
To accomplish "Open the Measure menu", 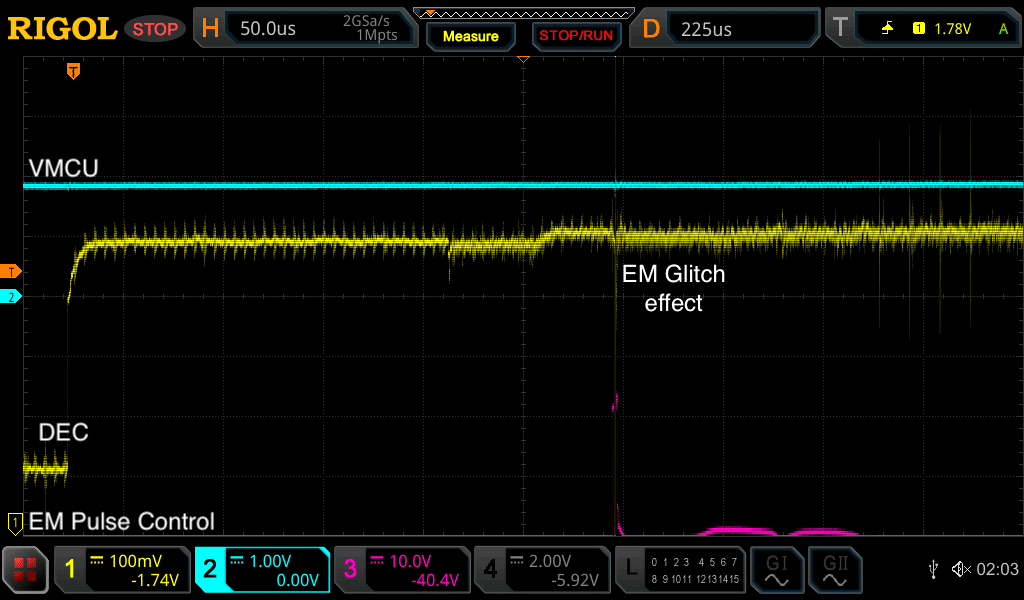I will coord(470,36).
